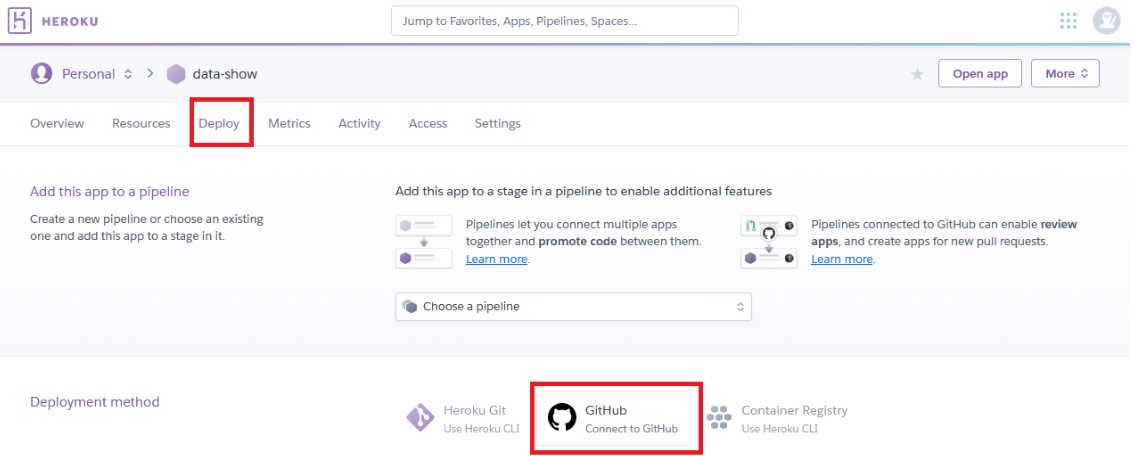This screenshot has width=1135, height=456.
Task: Switch to the Deploy tab
Action: click(x=219, y=123)
